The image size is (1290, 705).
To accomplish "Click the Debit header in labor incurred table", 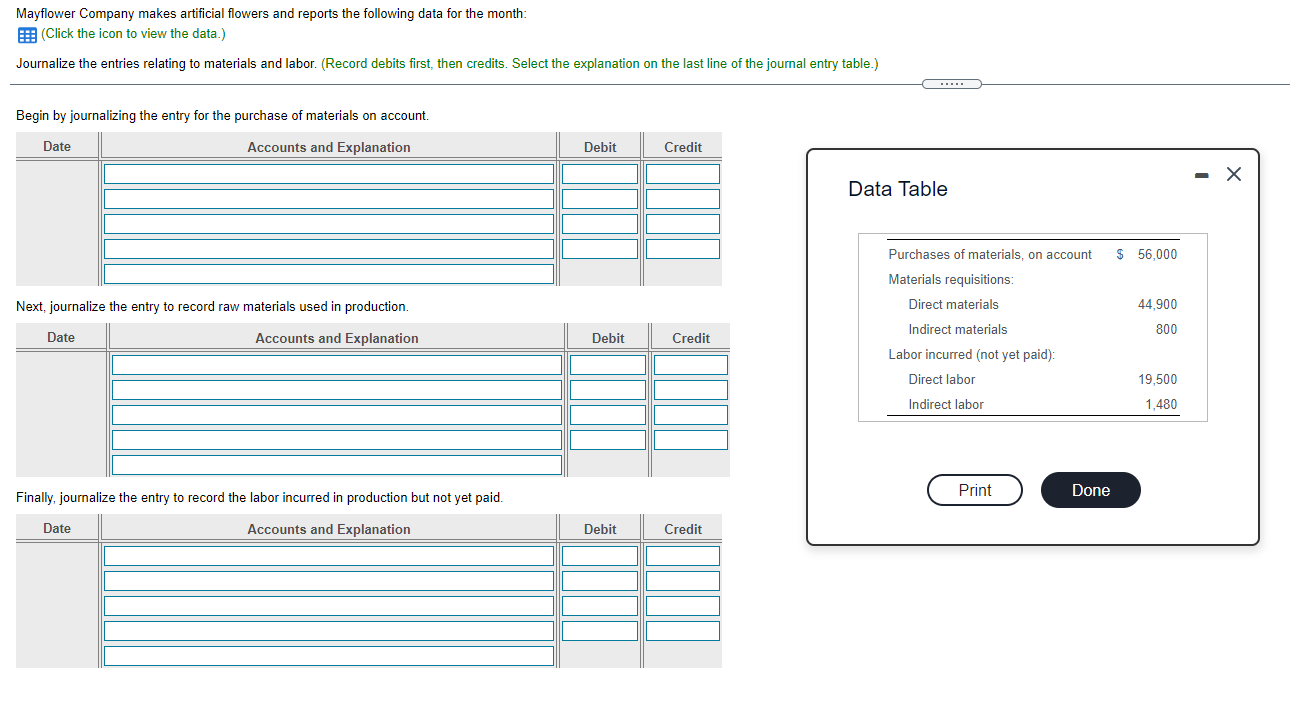I will pos(600,529).
